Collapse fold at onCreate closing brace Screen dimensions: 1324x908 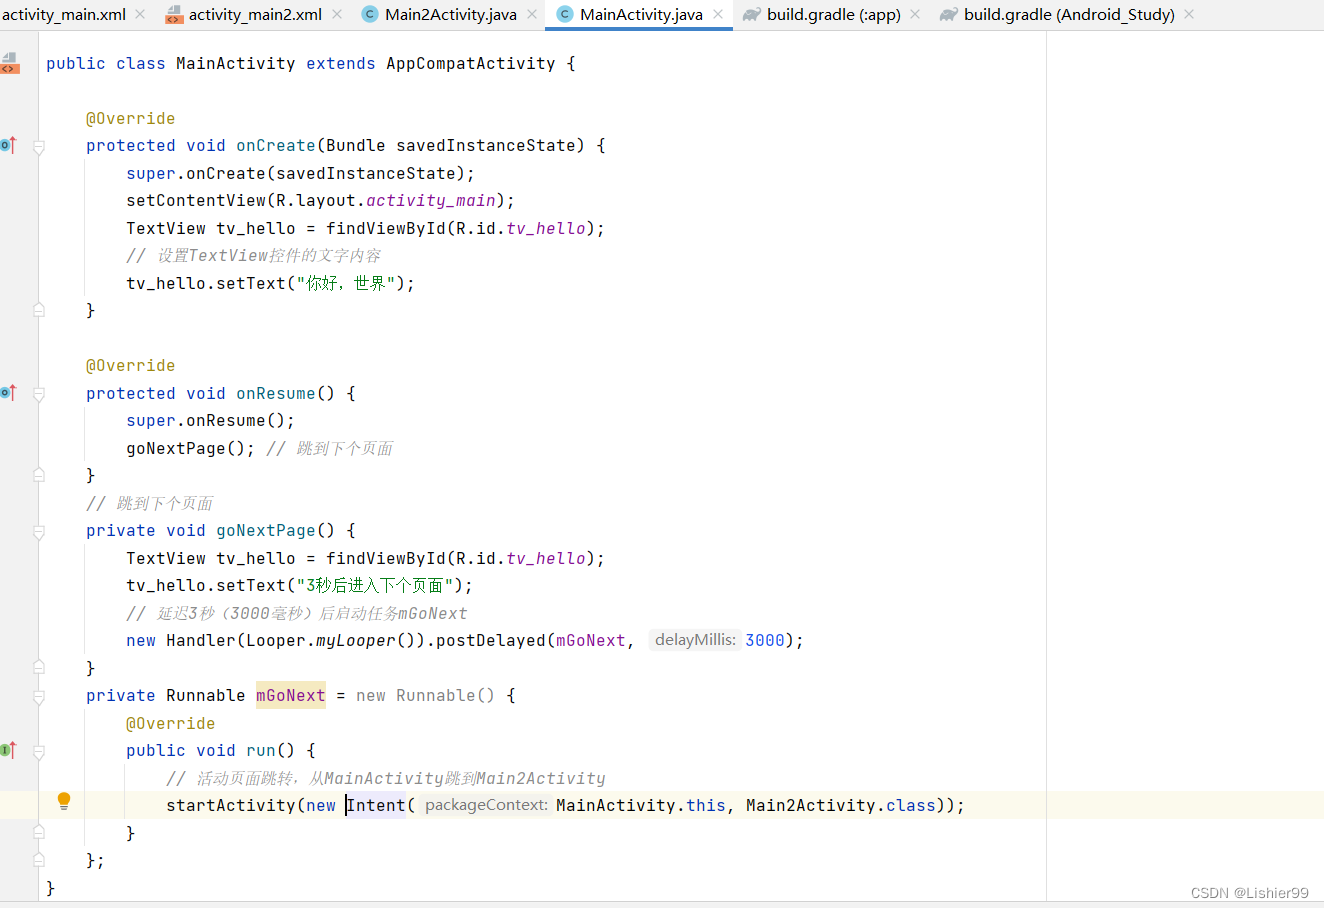39,310
